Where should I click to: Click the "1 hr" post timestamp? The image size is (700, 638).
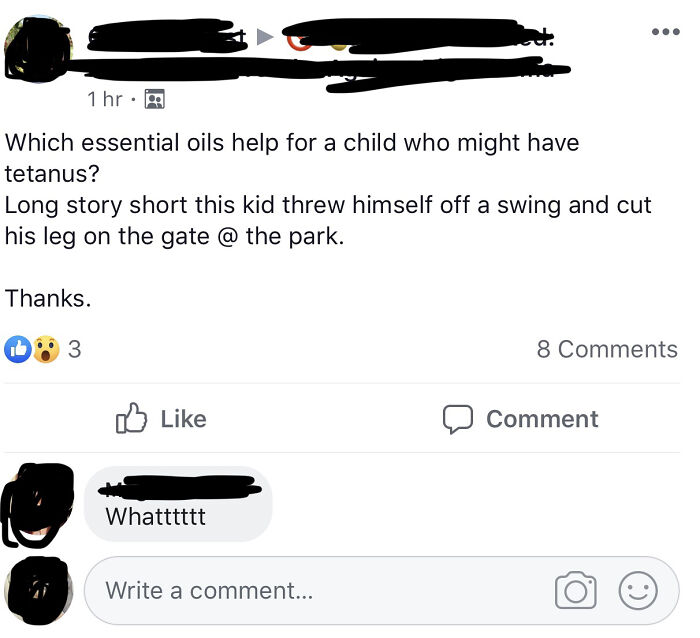[105, 99]
